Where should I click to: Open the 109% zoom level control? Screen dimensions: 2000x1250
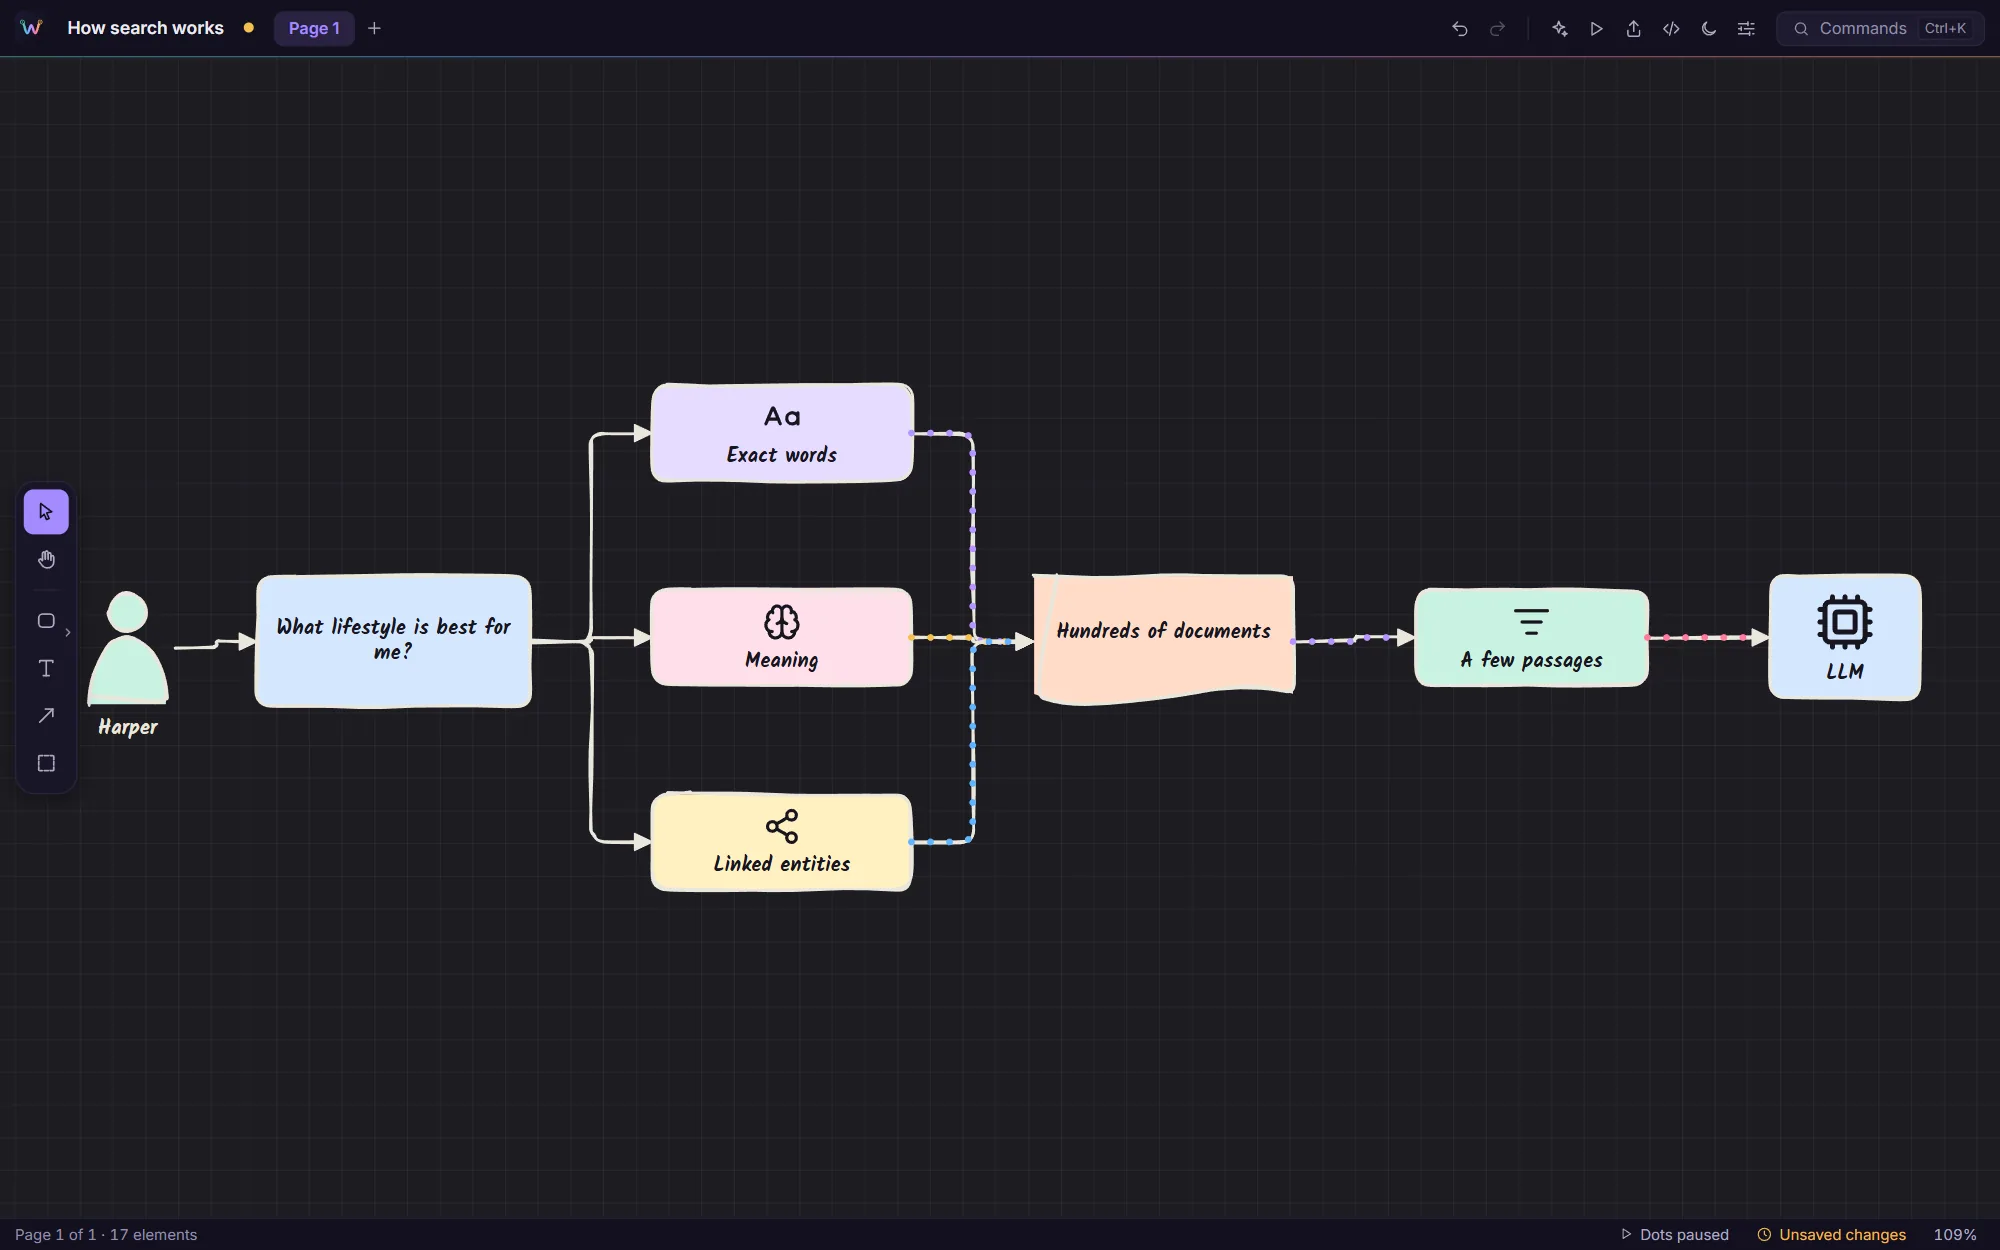click(1955, 1235)
